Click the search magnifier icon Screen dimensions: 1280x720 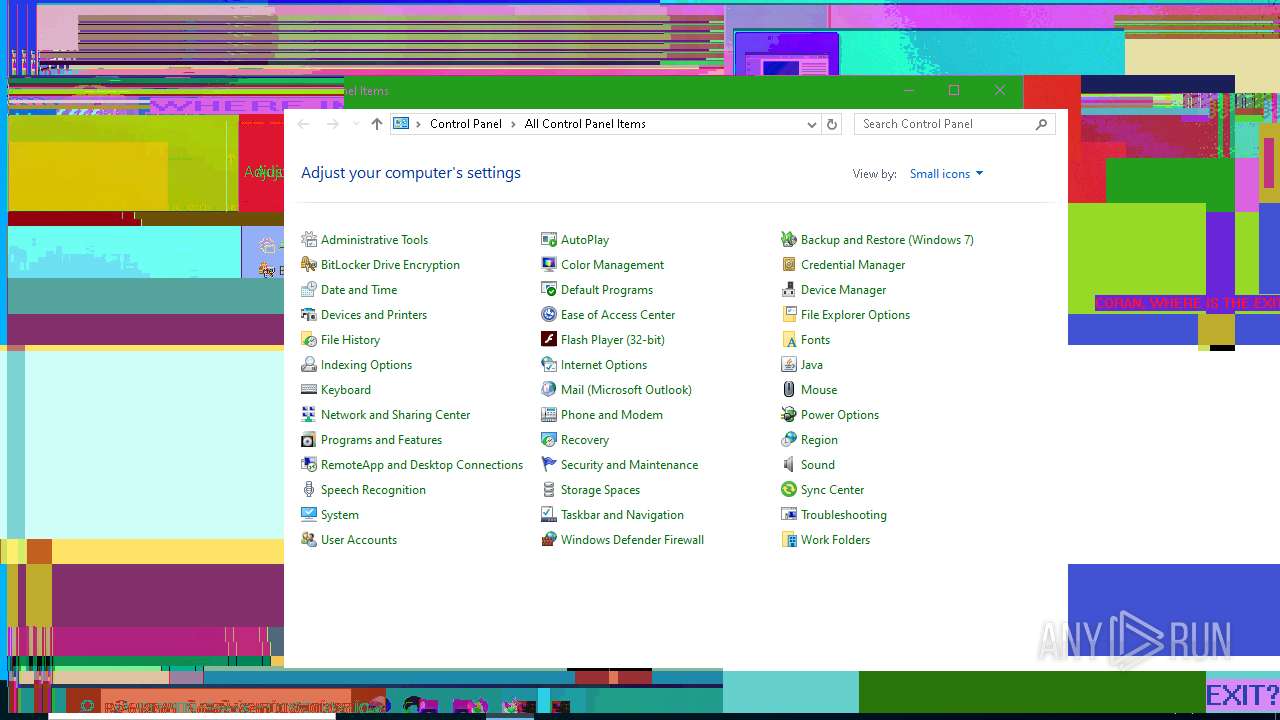1041,124
